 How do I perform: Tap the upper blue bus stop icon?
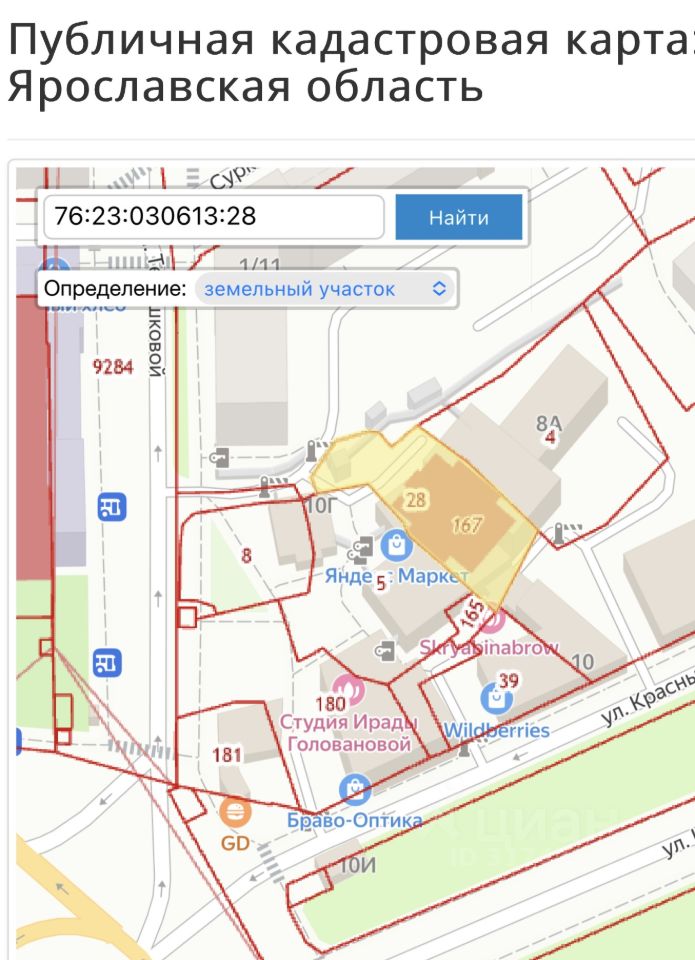(x=112, y=507)
